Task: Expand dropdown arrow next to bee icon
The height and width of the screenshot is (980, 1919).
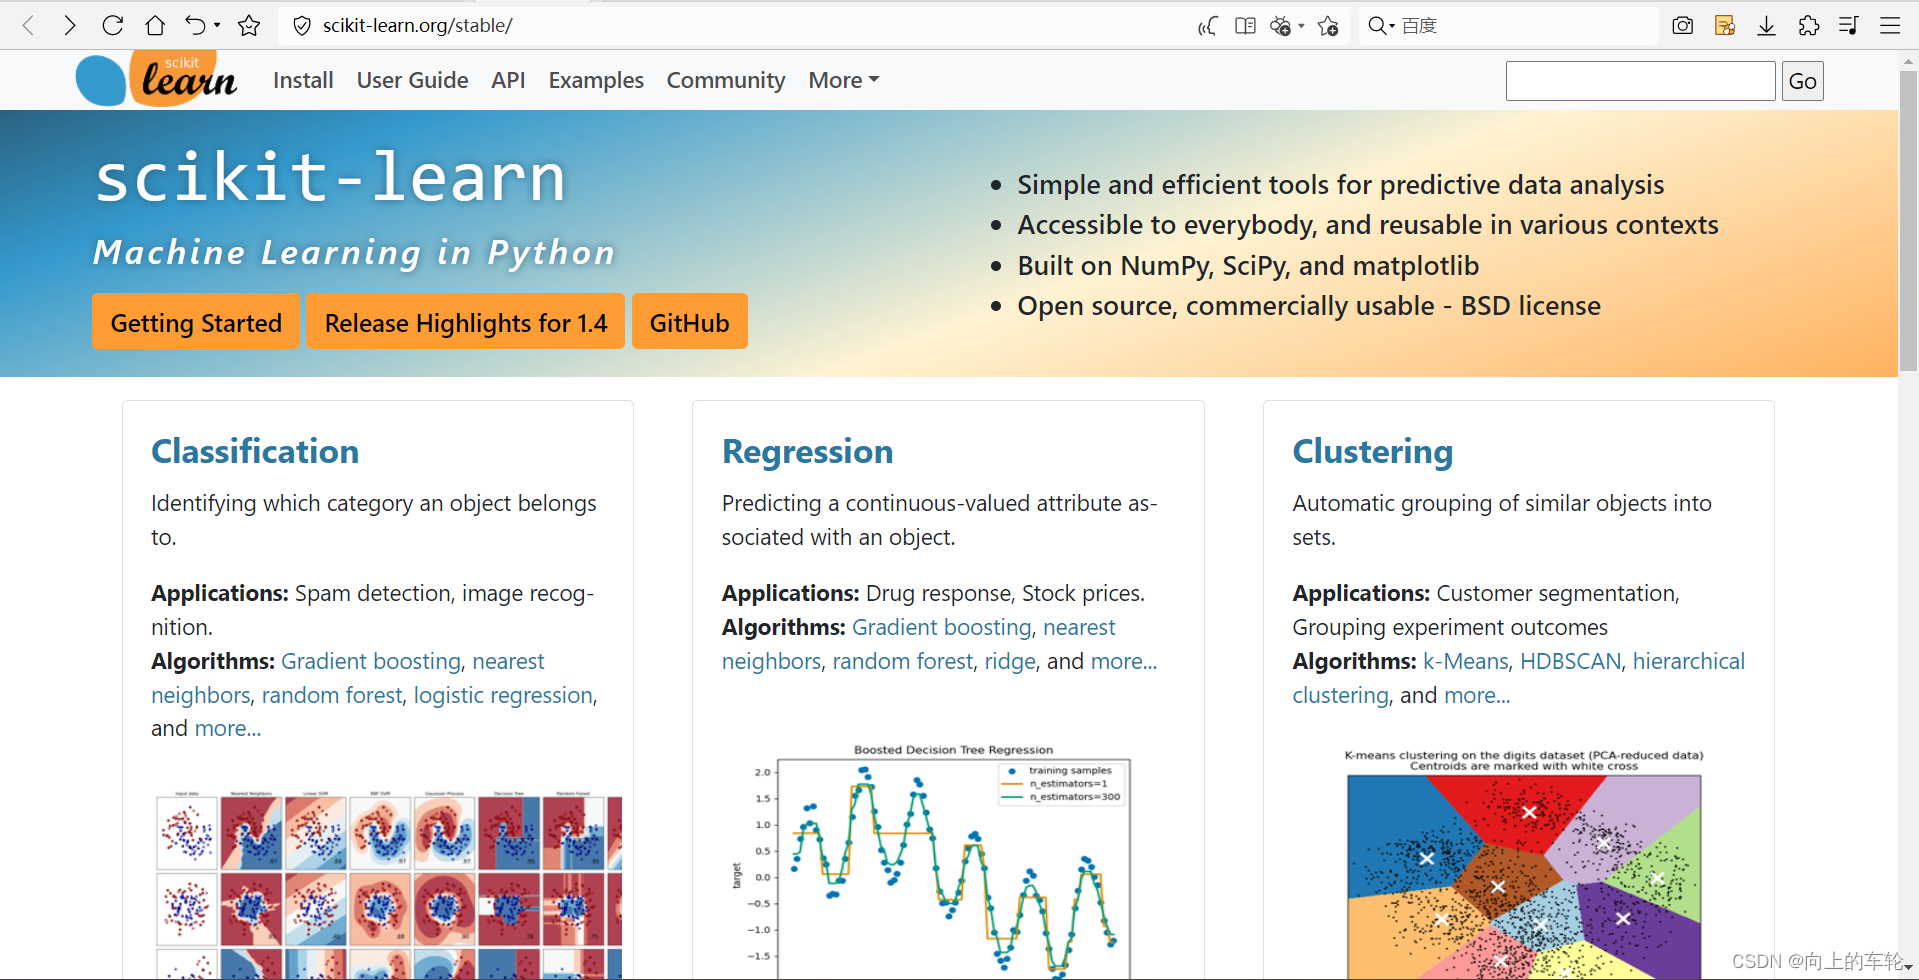Action: (x=1301, y=26)
